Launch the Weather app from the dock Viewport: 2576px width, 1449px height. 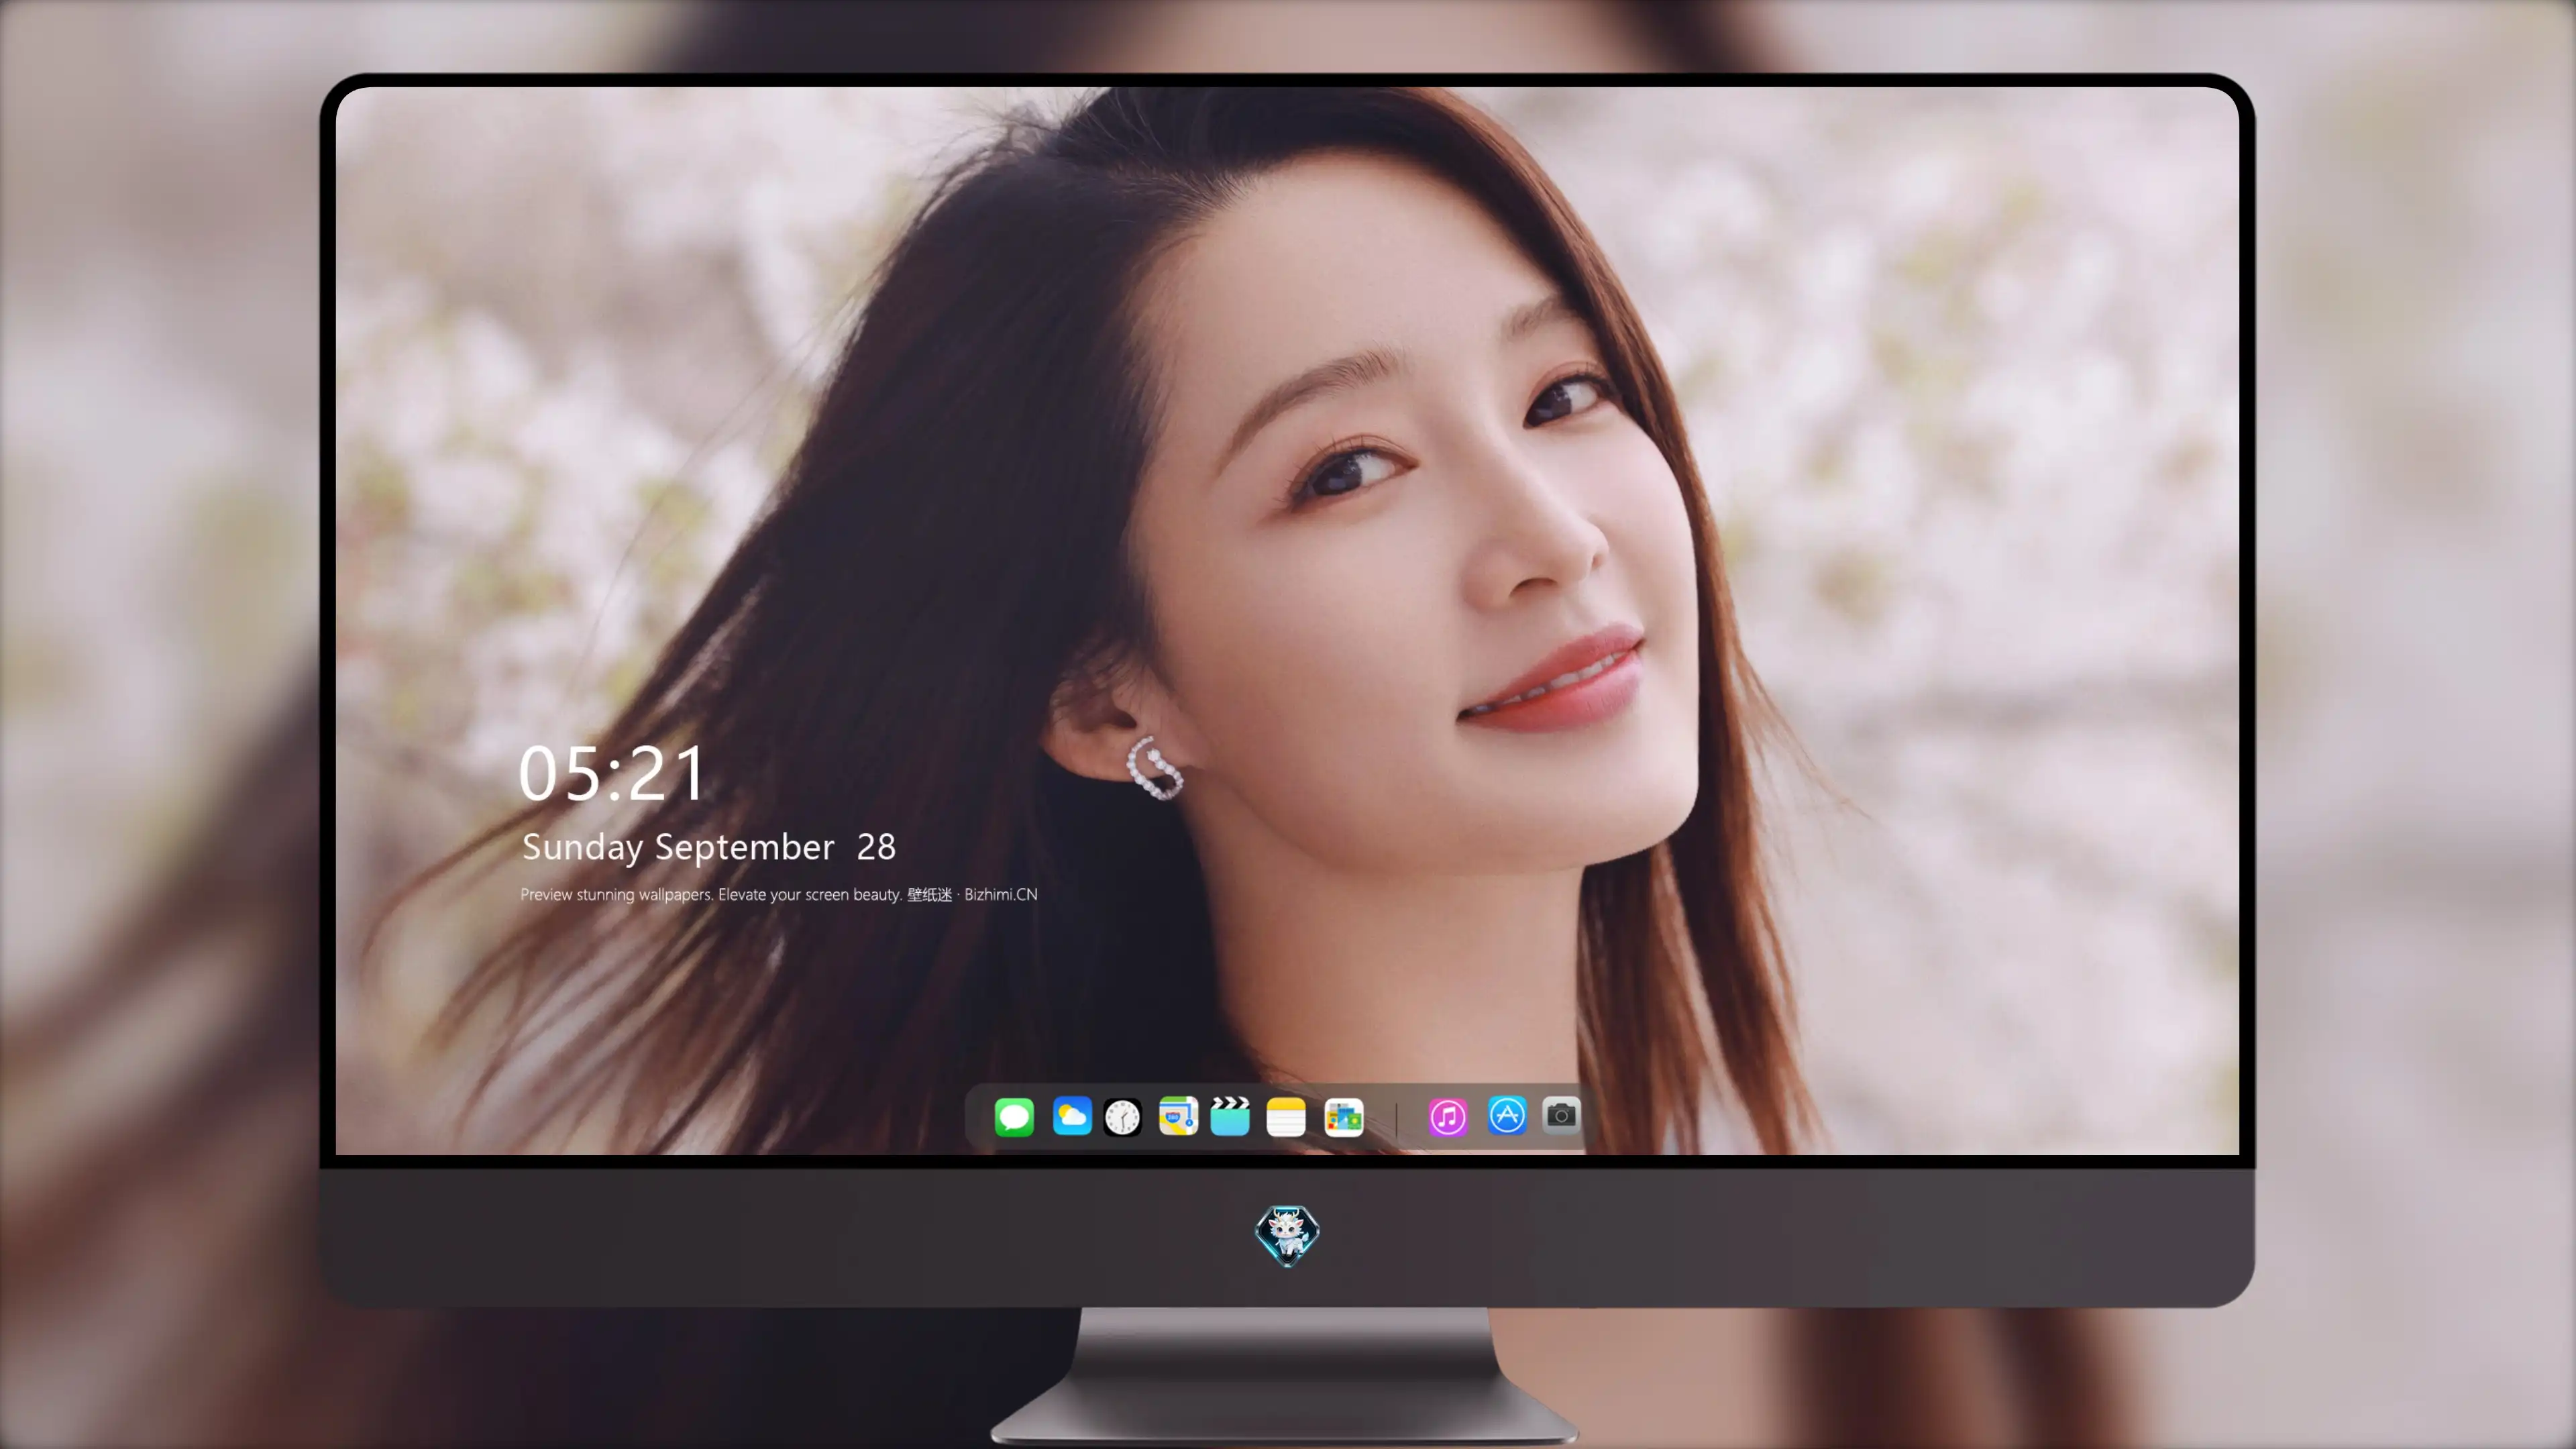(x=1072, y=1116)
